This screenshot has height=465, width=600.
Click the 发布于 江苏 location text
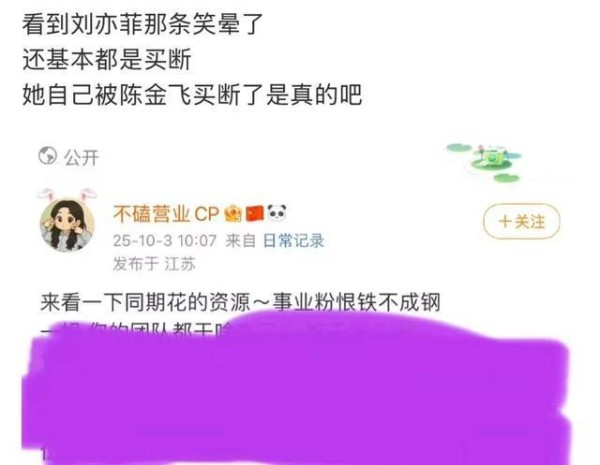154,264
